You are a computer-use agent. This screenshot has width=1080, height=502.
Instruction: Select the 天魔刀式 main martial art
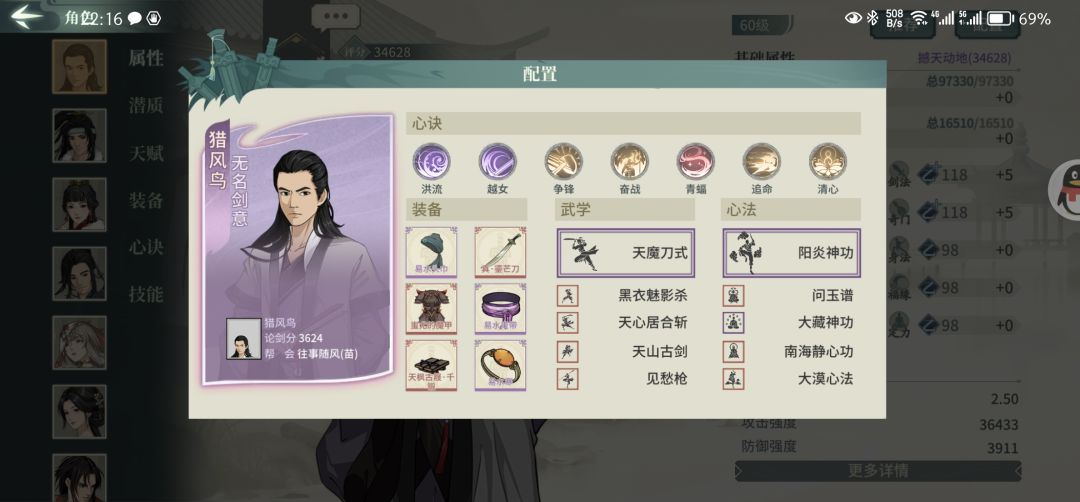coord(625,253)
